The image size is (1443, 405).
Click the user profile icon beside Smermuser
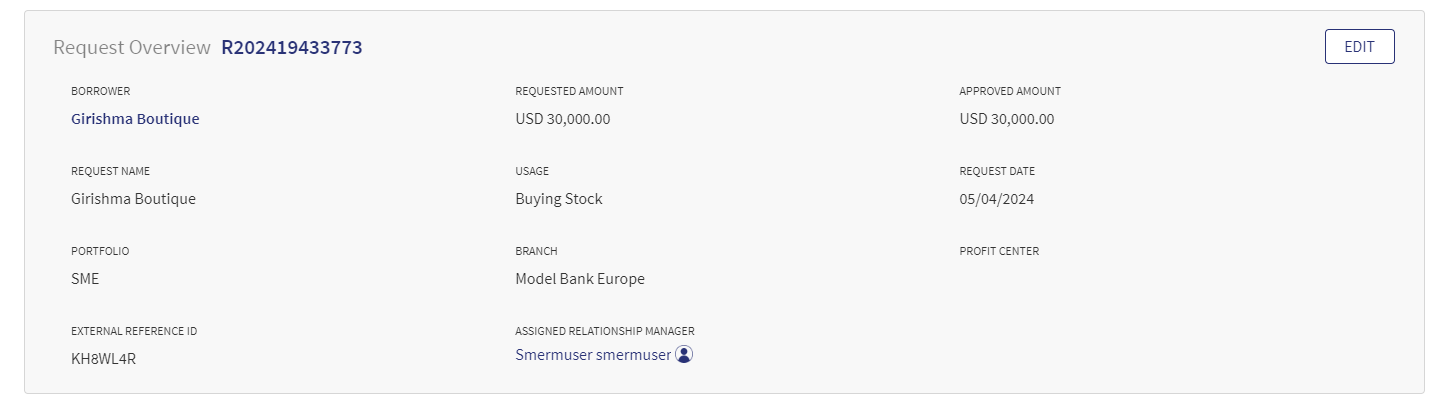coord(684,354)
